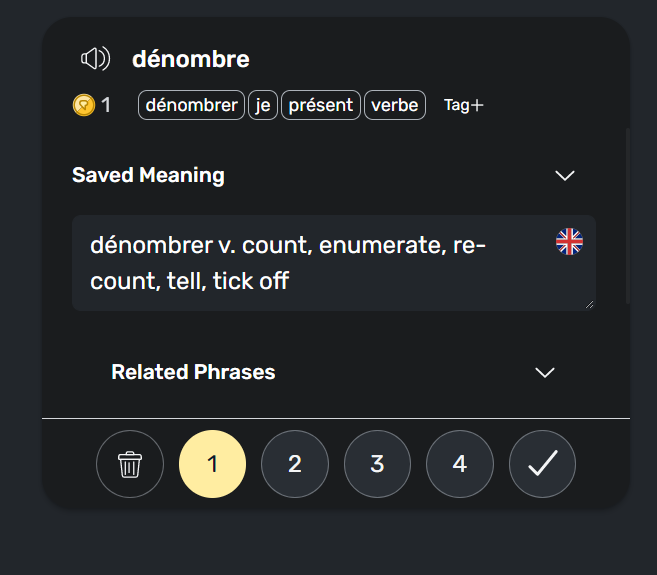Set word status level to 2
657x575 pixels.
[x=295, y=464]
